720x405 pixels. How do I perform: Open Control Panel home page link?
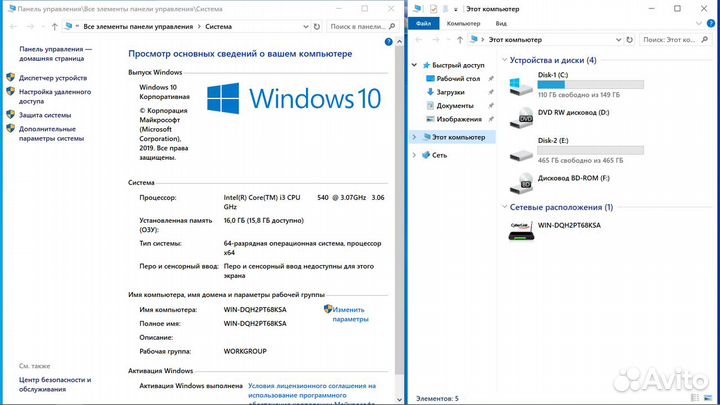click(x=55, y=54)
